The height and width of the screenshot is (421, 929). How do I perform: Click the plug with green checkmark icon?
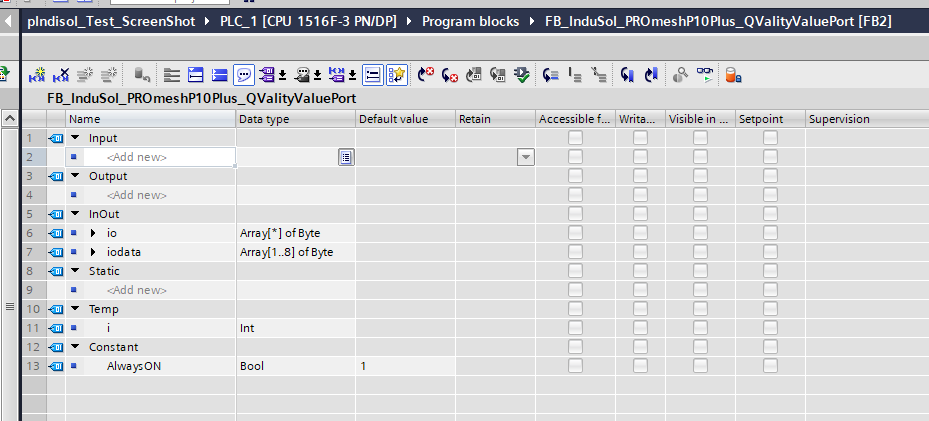click(x=522, y=75)
